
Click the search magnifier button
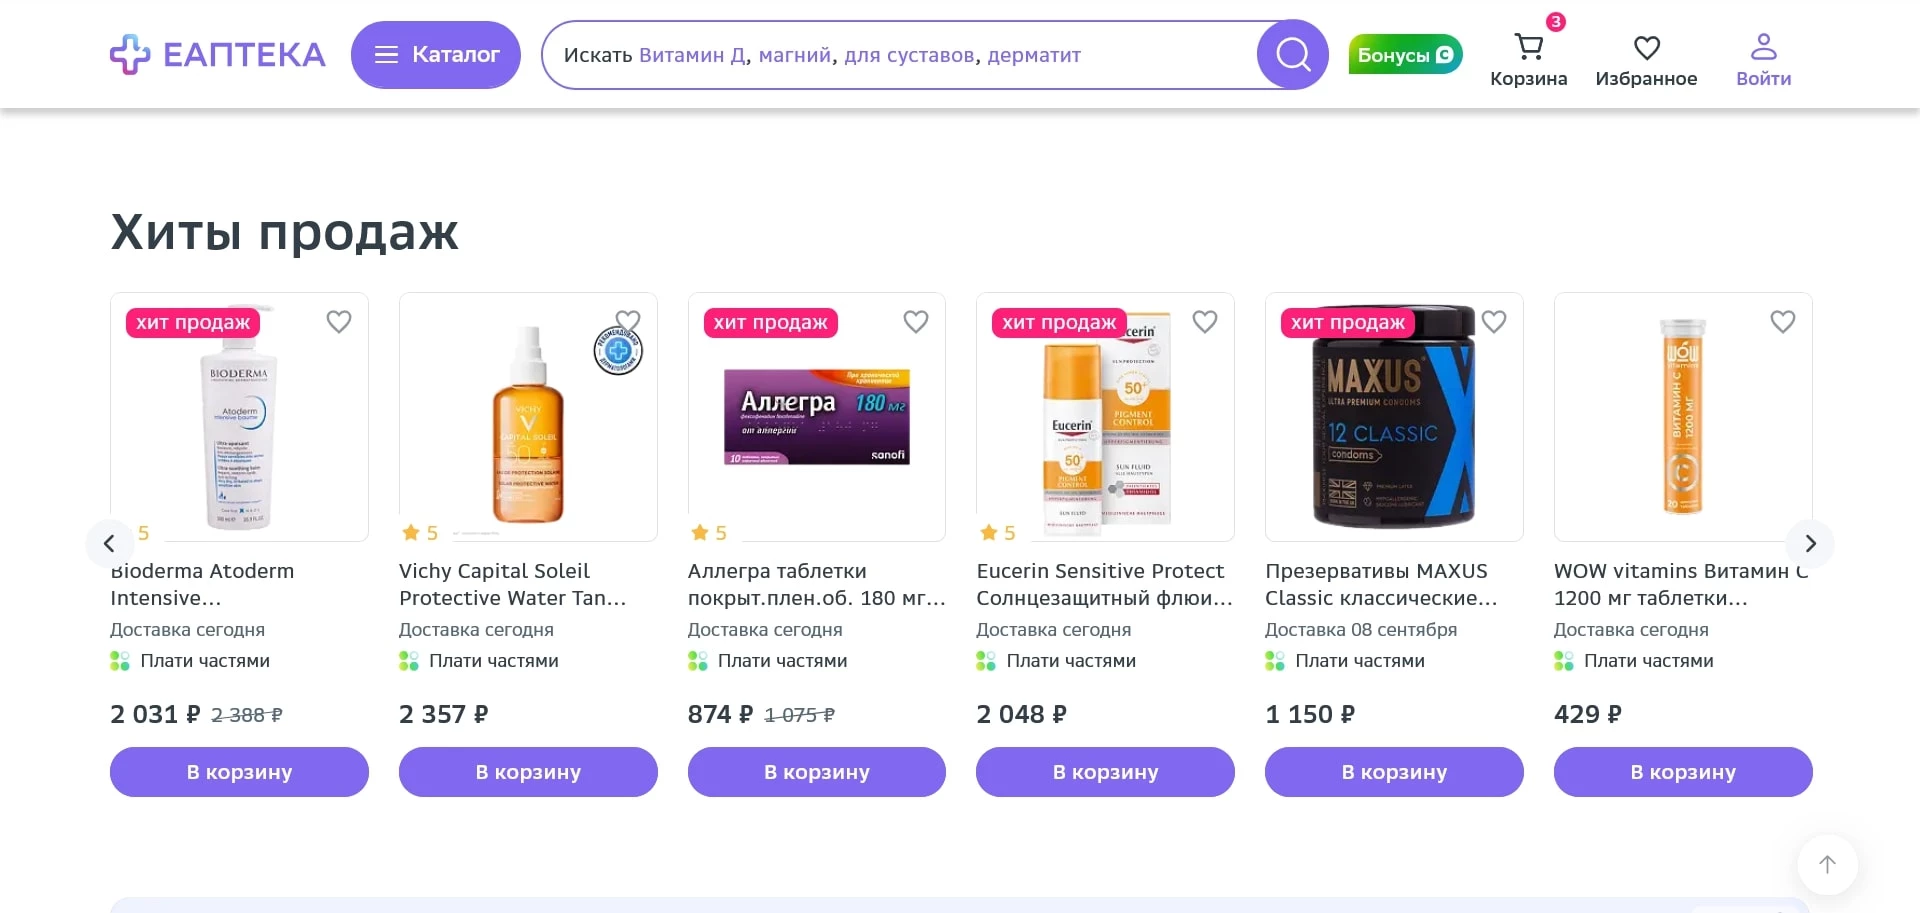coord(1292,55)
